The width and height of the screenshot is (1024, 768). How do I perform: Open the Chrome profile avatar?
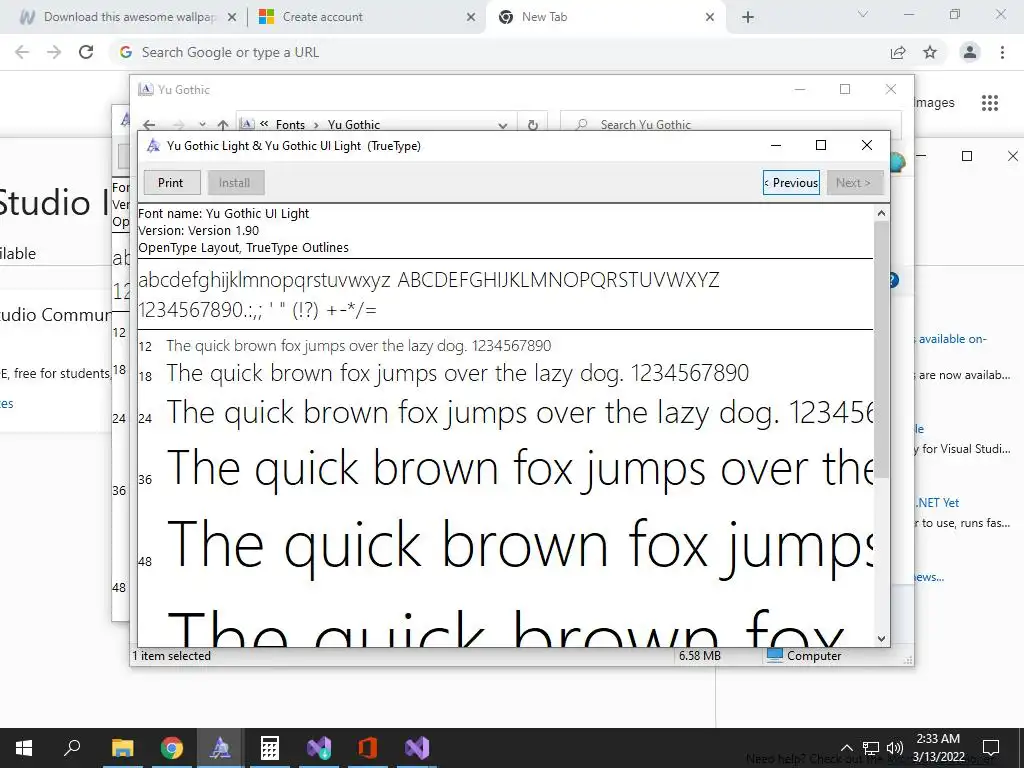coord(970,52)
